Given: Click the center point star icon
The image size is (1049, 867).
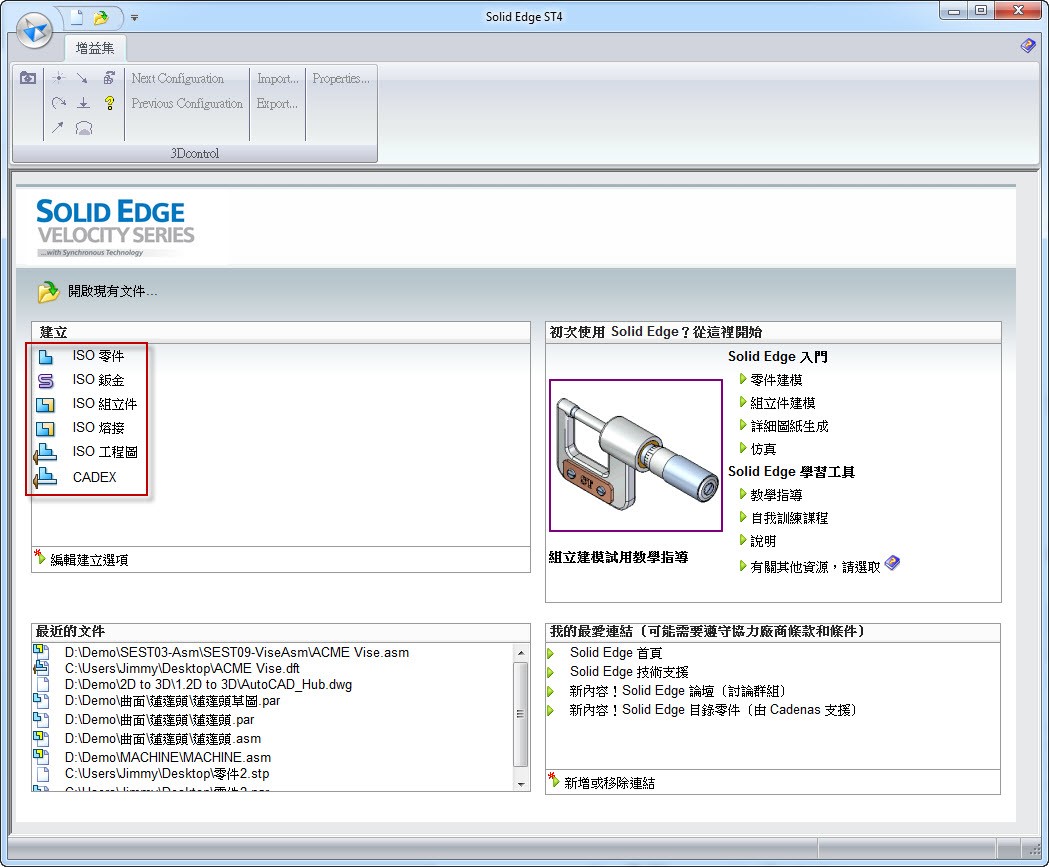Looking at the screenshot, I should tap(59, 78).
